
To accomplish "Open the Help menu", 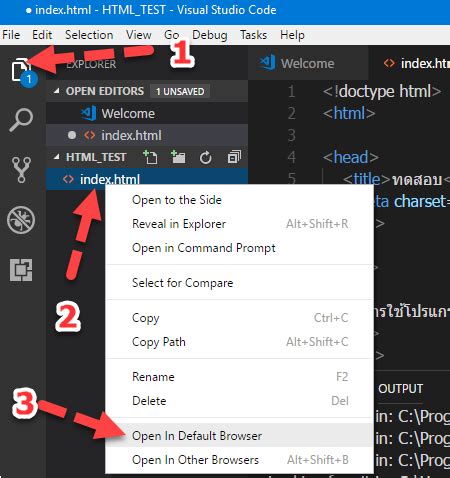I will click(x=292, y=35).
